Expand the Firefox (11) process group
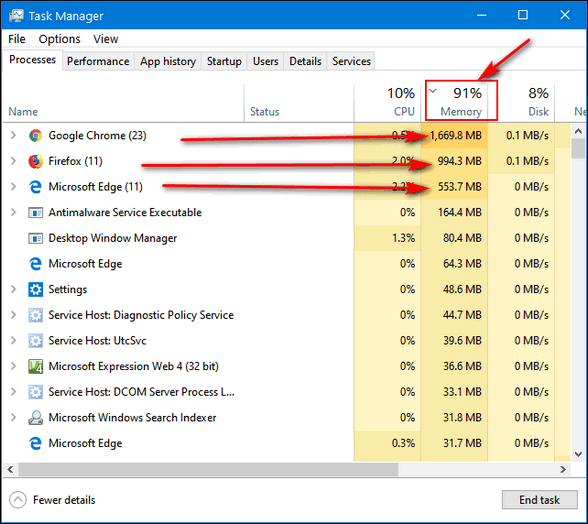Viewport: 588px width, 524px height. click(x=14, y=161)
